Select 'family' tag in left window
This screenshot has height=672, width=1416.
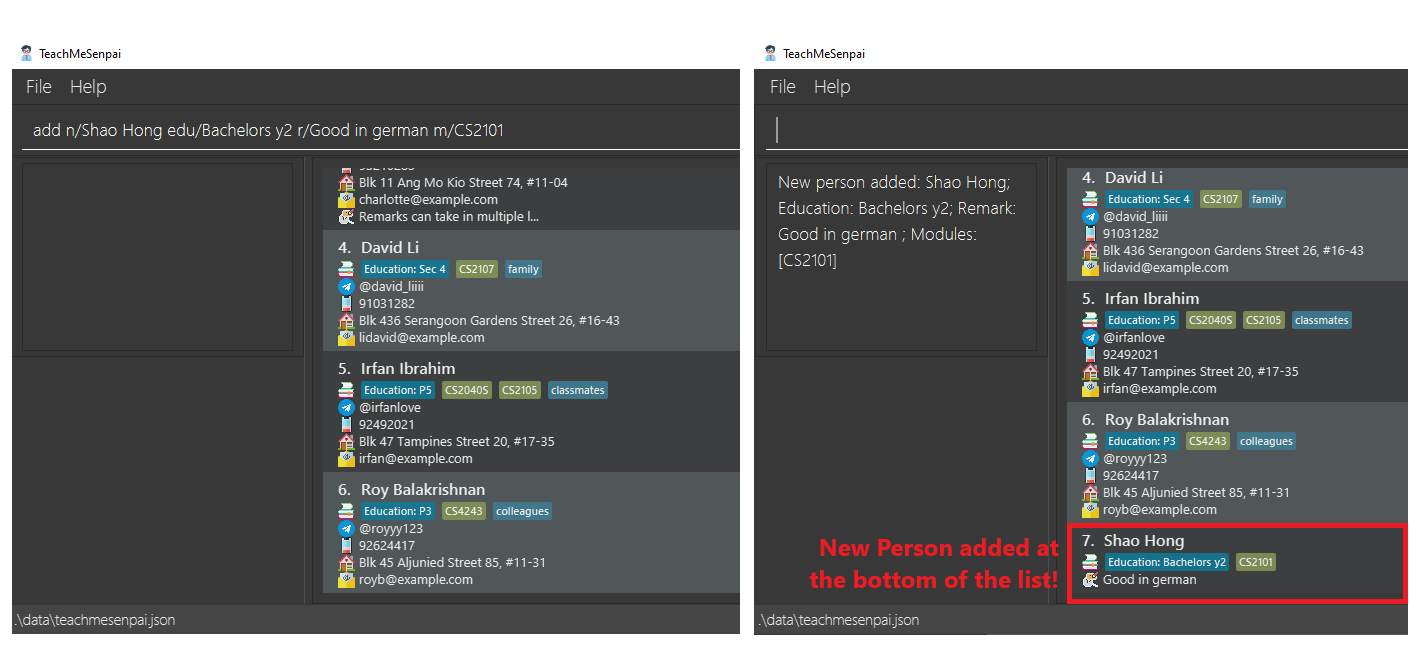pos(523,269)
